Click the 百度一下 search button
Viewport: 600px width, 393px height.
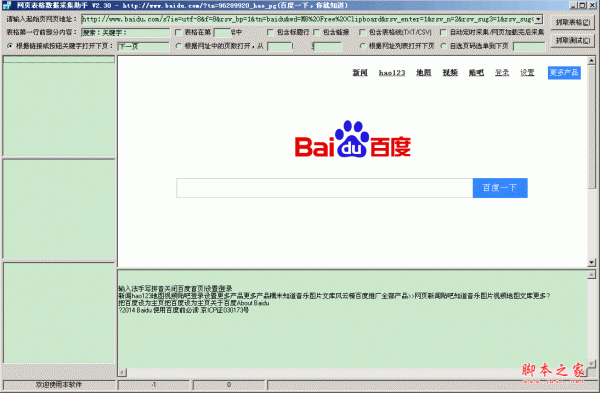pos(500,188)
